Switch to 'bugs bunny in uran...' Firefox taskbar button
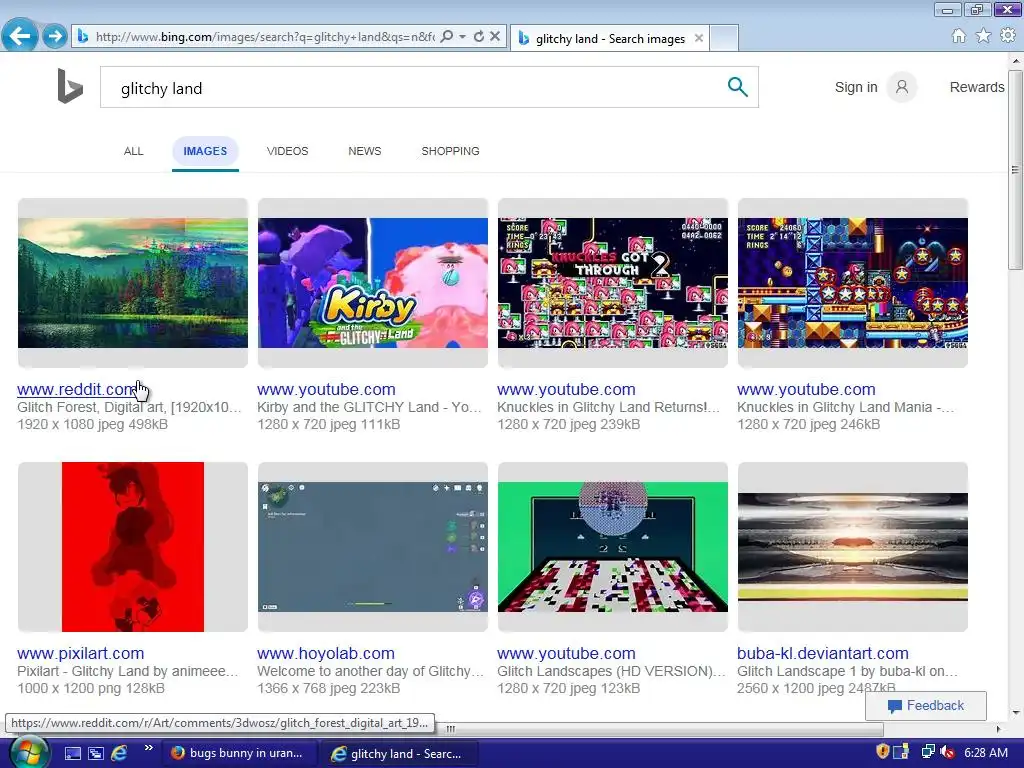 click(239, 753)
